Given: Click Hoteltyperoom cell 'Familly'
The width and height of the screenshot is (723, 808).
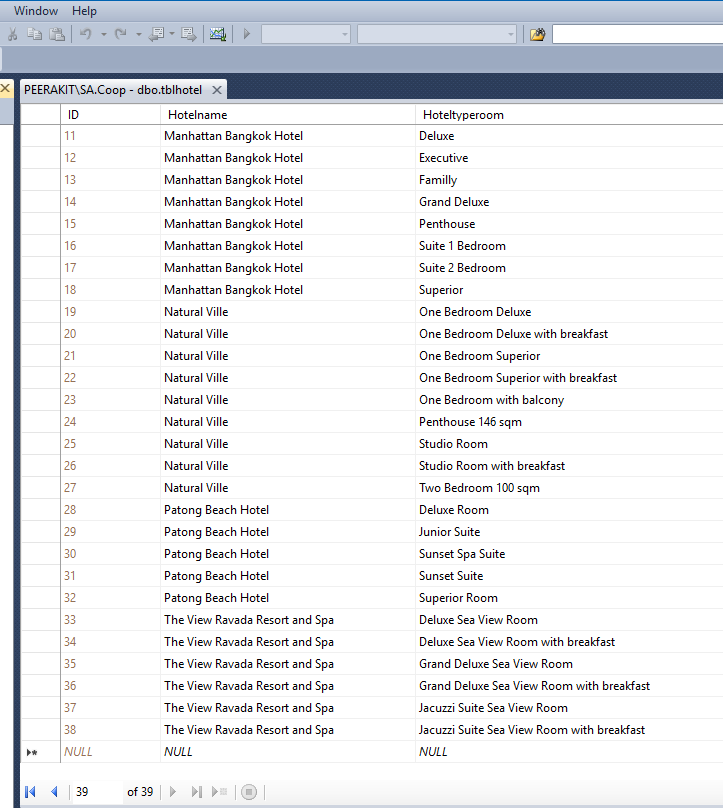Looking at the screenshot, I should [x=569, y=180].
